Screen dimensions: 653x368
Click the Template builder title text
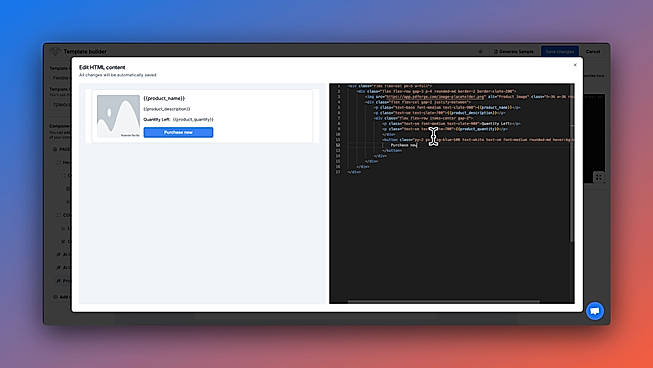tap(85, 52)
